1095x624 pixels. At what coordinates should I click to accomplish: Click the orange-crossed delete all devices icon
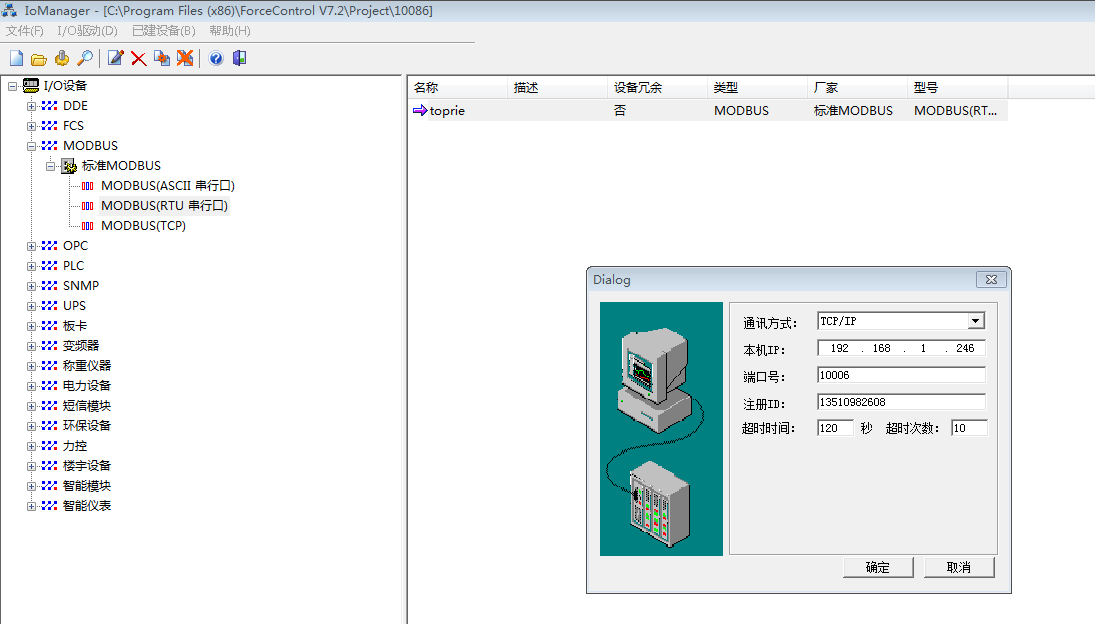(185, 59)
